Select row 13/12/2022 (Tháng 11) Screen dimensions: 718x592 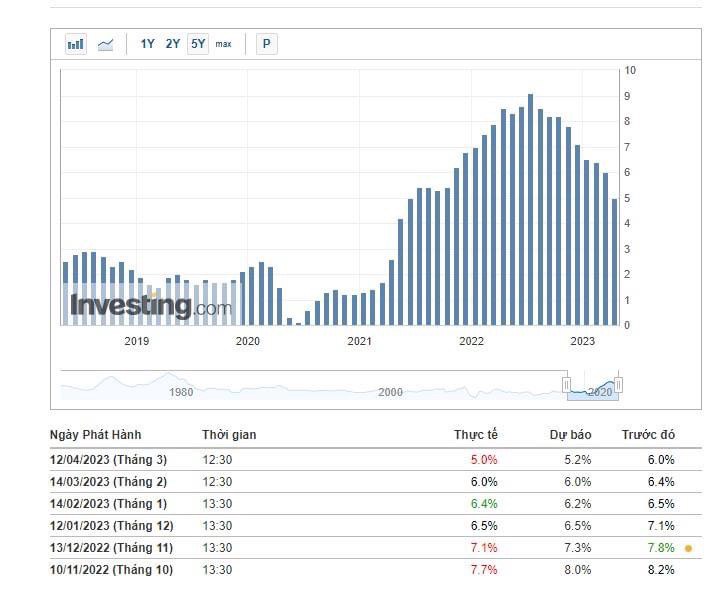[x=375, y=548]
